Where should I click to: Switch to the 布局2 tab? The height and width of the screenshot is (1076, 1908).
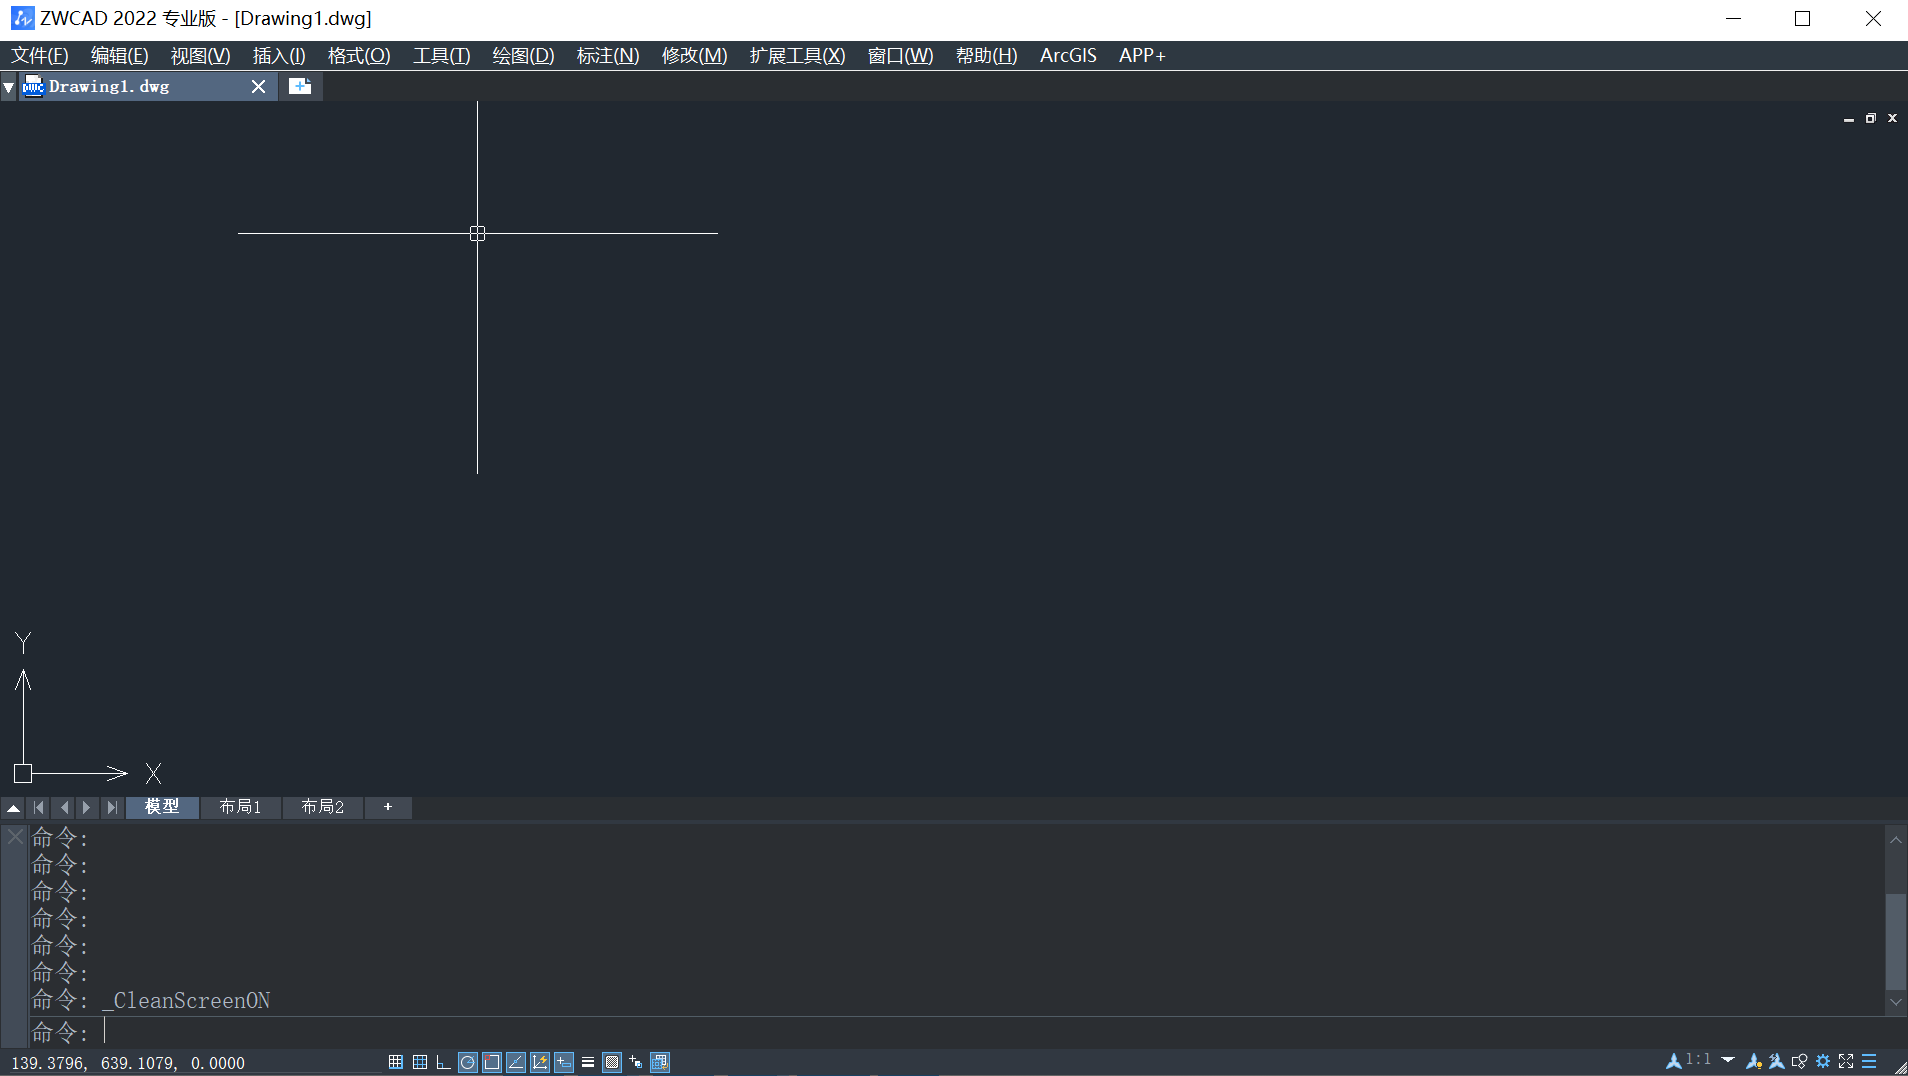point(322,807)
